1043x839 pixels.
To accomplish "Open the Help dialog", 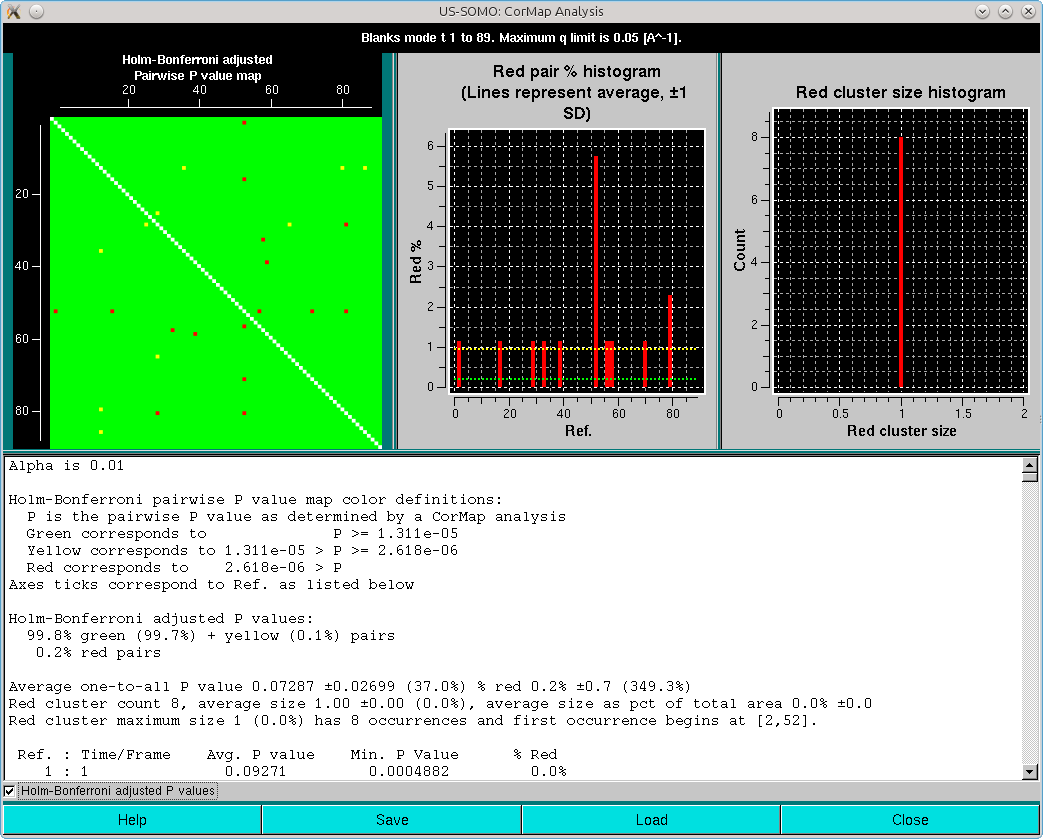I will click(x=130, y=819).
